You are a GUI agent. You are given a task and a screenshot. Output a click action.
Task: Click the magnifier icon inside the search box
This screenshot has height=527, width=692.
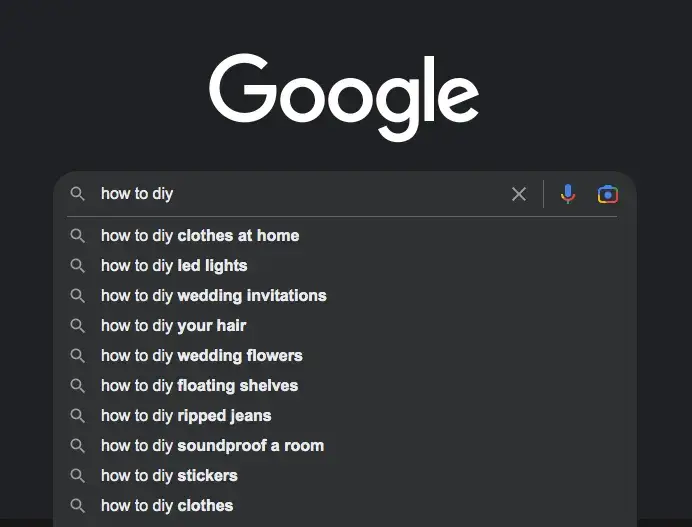tap(77, 194)
